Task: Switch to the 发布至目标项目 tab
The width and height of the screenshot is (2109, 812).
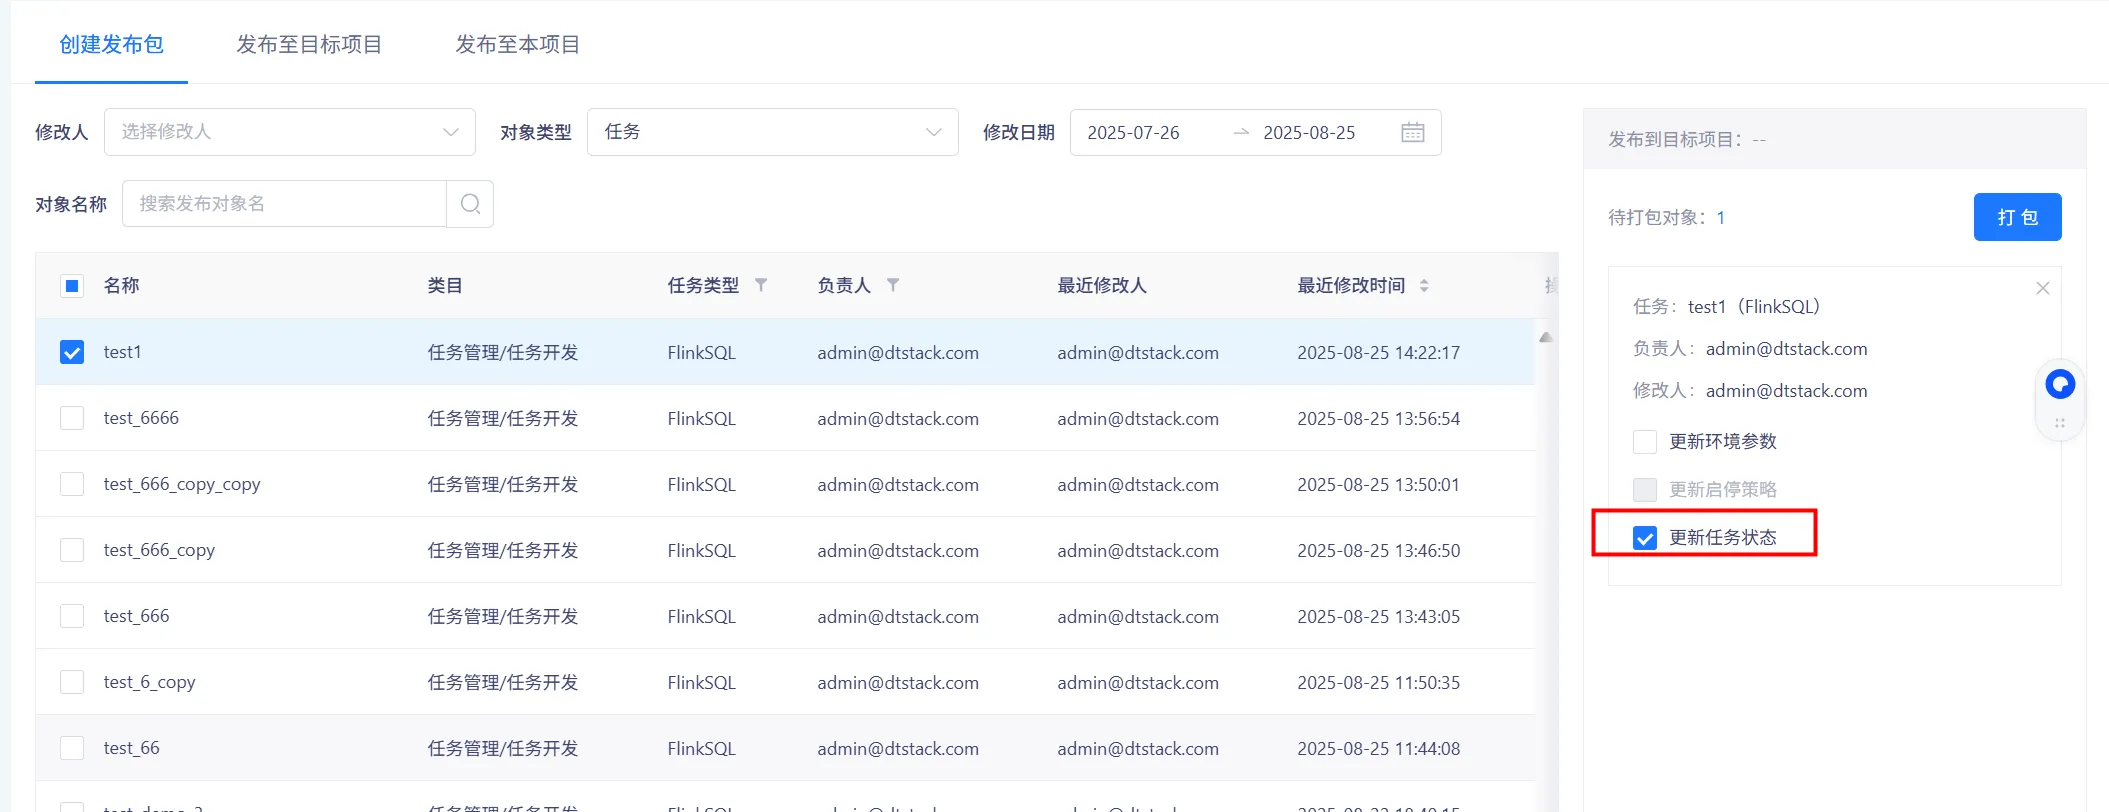Action: point(309,44)
